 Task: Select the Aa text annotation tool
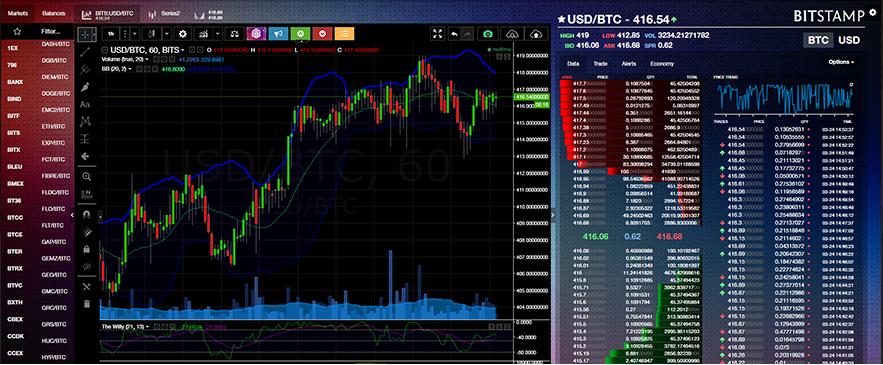tap(86, 104)
